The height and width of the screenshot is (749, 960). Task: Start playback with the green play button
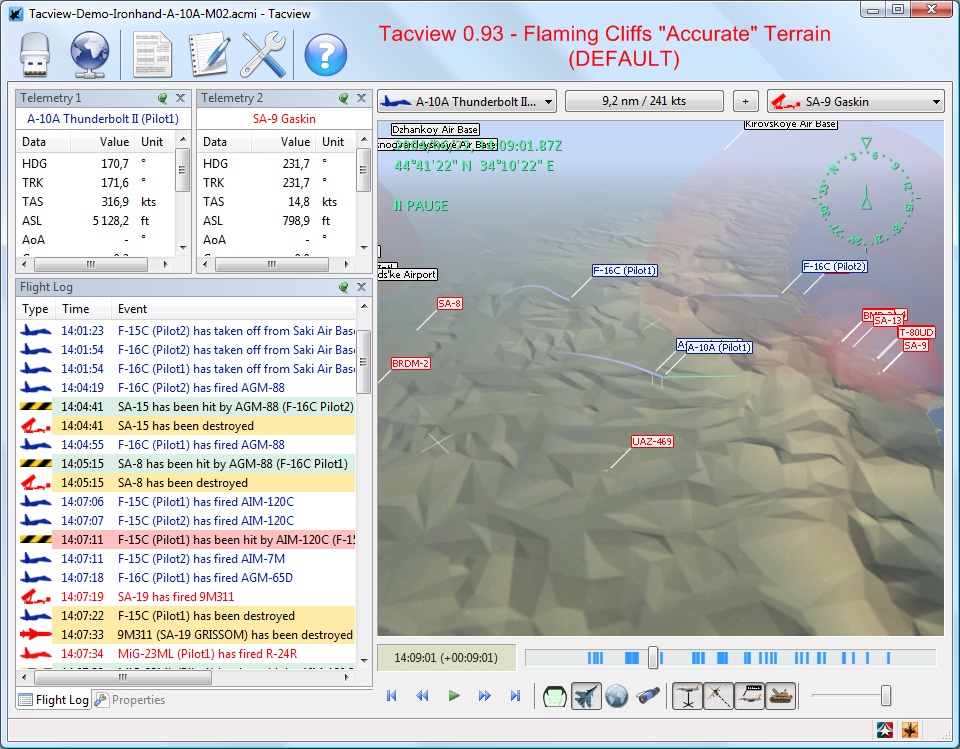[454, 696]
